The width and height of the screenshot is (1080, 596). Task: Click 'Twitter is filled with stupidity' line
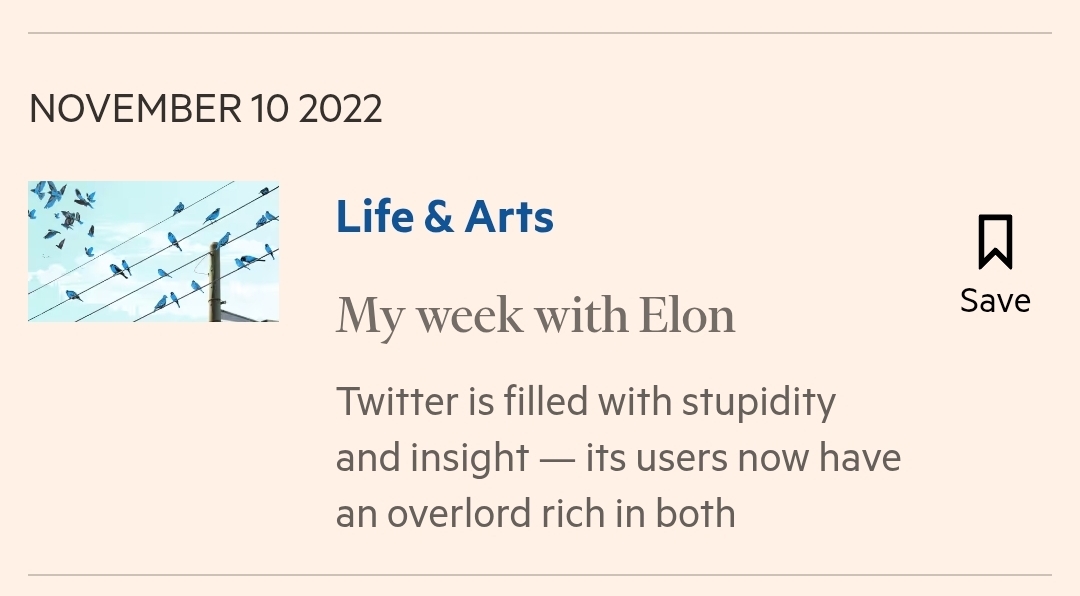(x=585, y=402)
